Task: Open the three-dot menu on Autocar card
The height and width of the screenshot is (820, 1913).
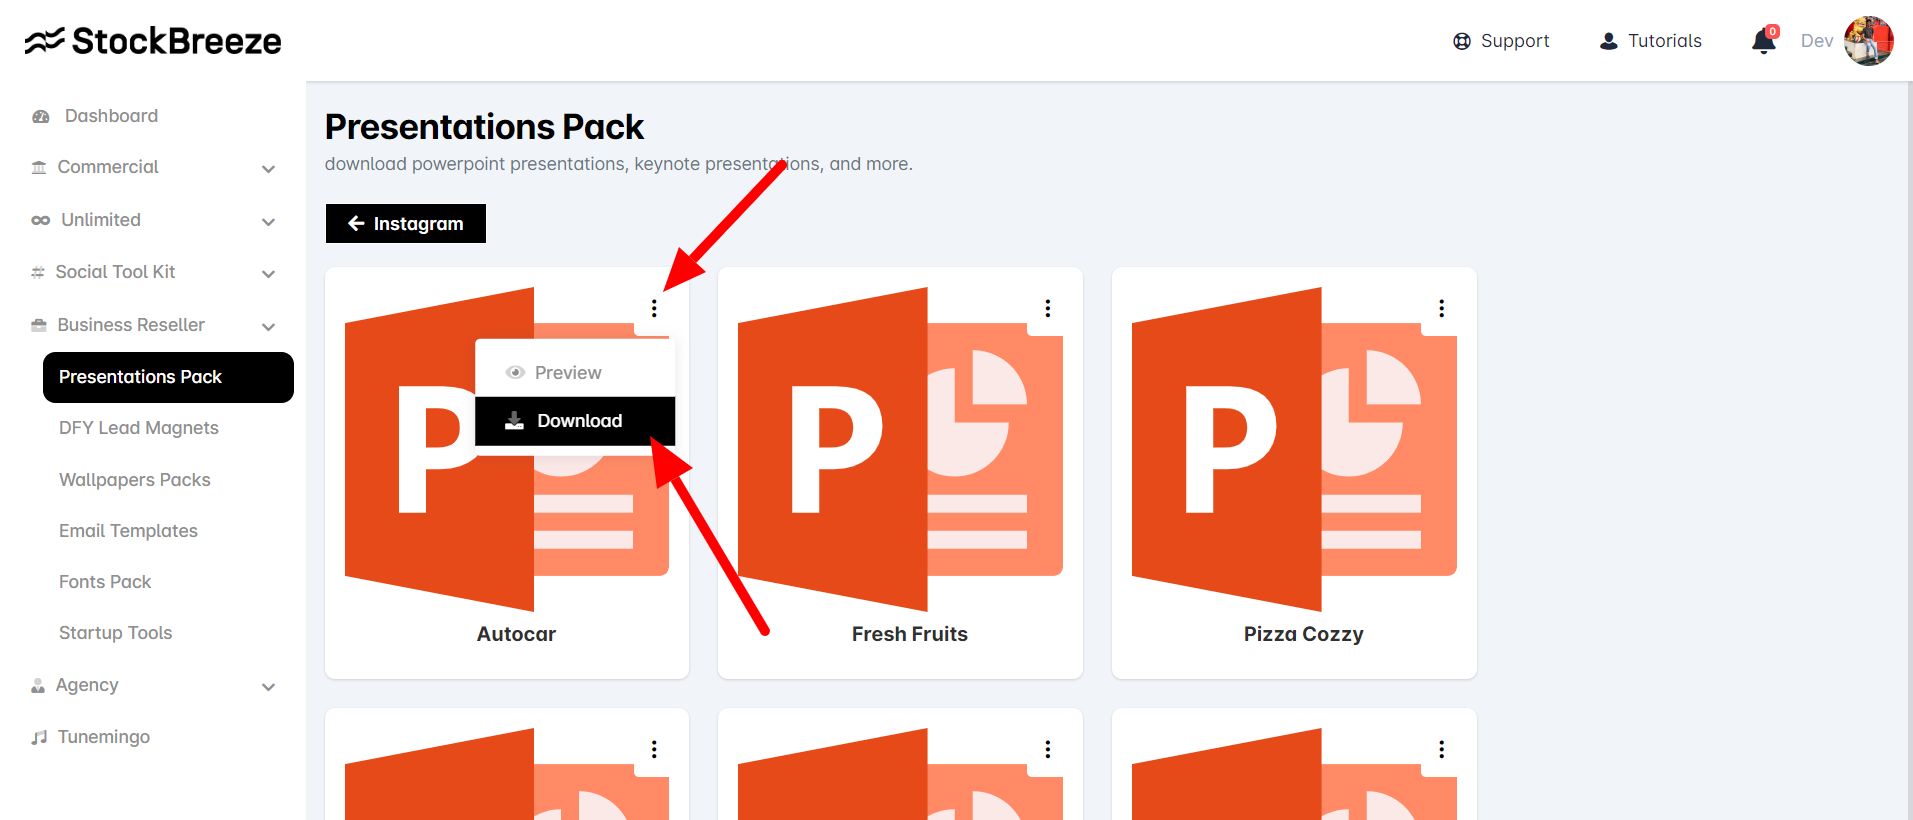Action: point(654,308)
